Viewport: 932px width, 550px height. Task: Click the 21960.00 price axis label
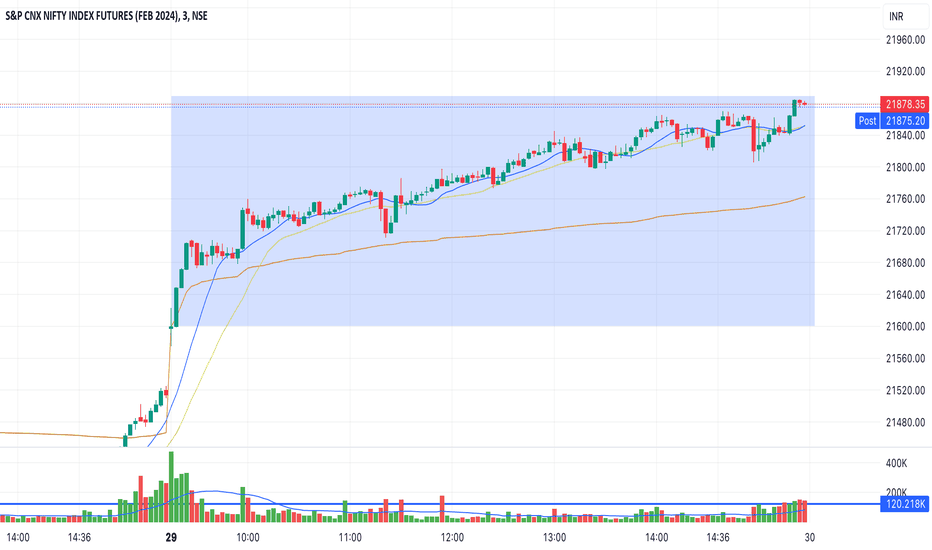click(x=905, y=40)
